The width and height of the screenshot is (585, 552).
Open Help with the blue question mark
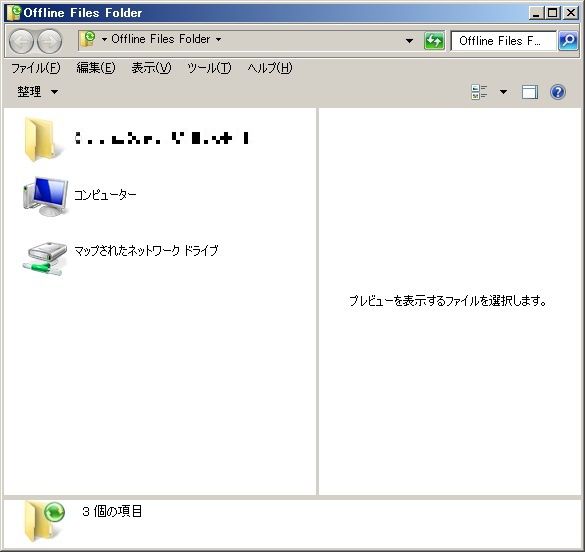[558, 92]
